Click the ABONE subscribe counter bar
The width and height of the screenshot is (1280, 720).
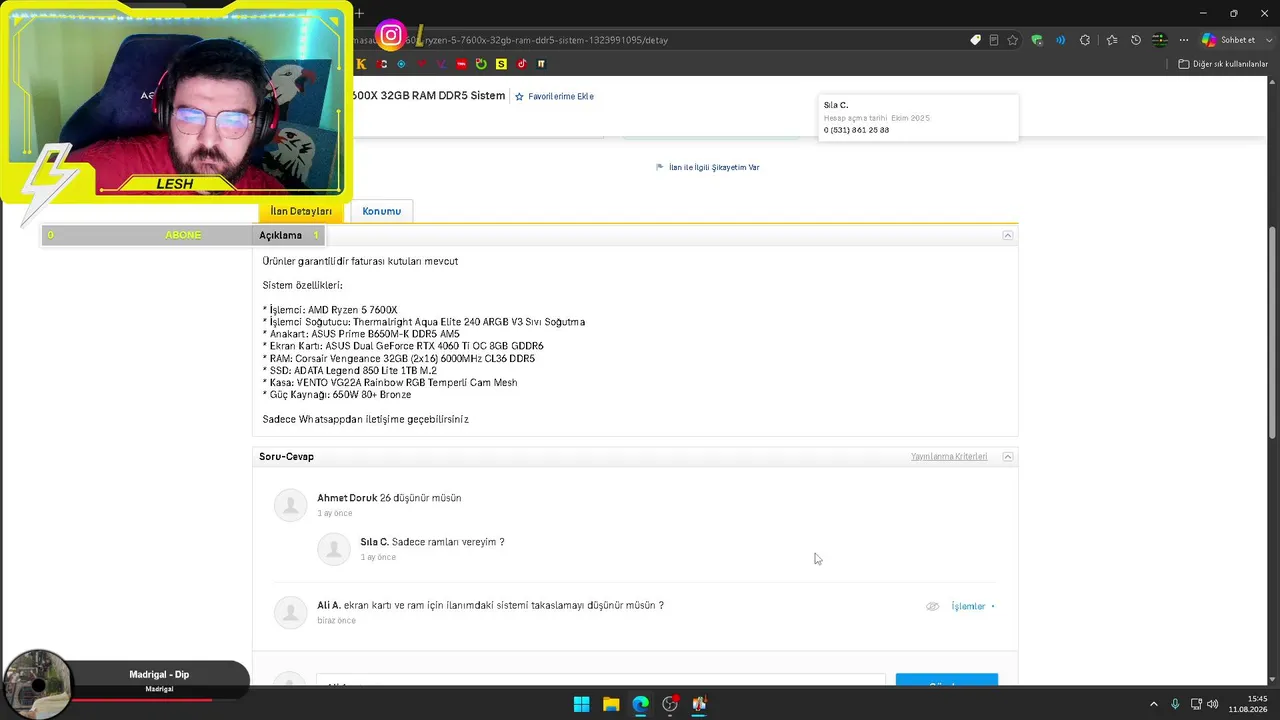point(183,235)
